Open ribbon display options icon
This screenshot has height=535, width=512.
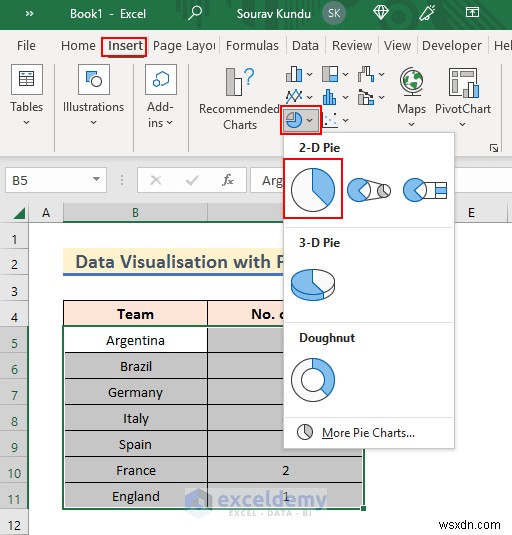(472, 12)
